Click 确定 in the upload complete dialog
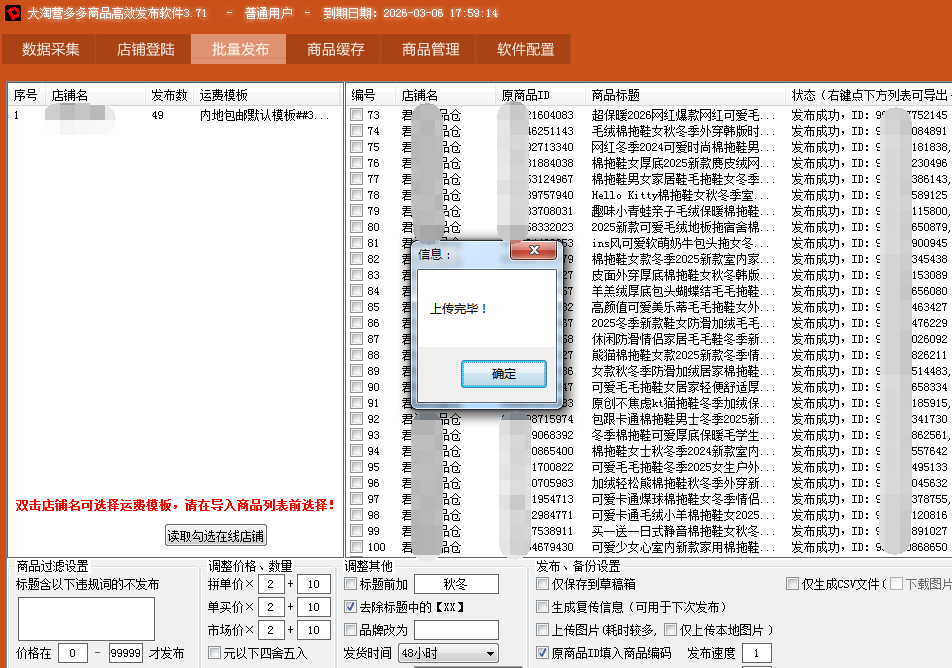The height and width of the screenshot is (668, 952). [504, 374]
